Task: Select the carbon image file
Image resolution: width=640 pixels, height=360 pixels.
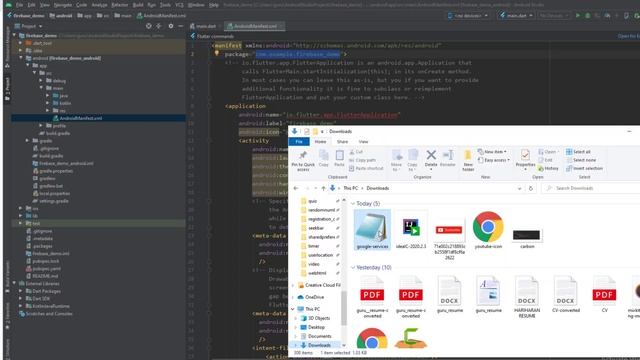Action: [x=527, y=238]
